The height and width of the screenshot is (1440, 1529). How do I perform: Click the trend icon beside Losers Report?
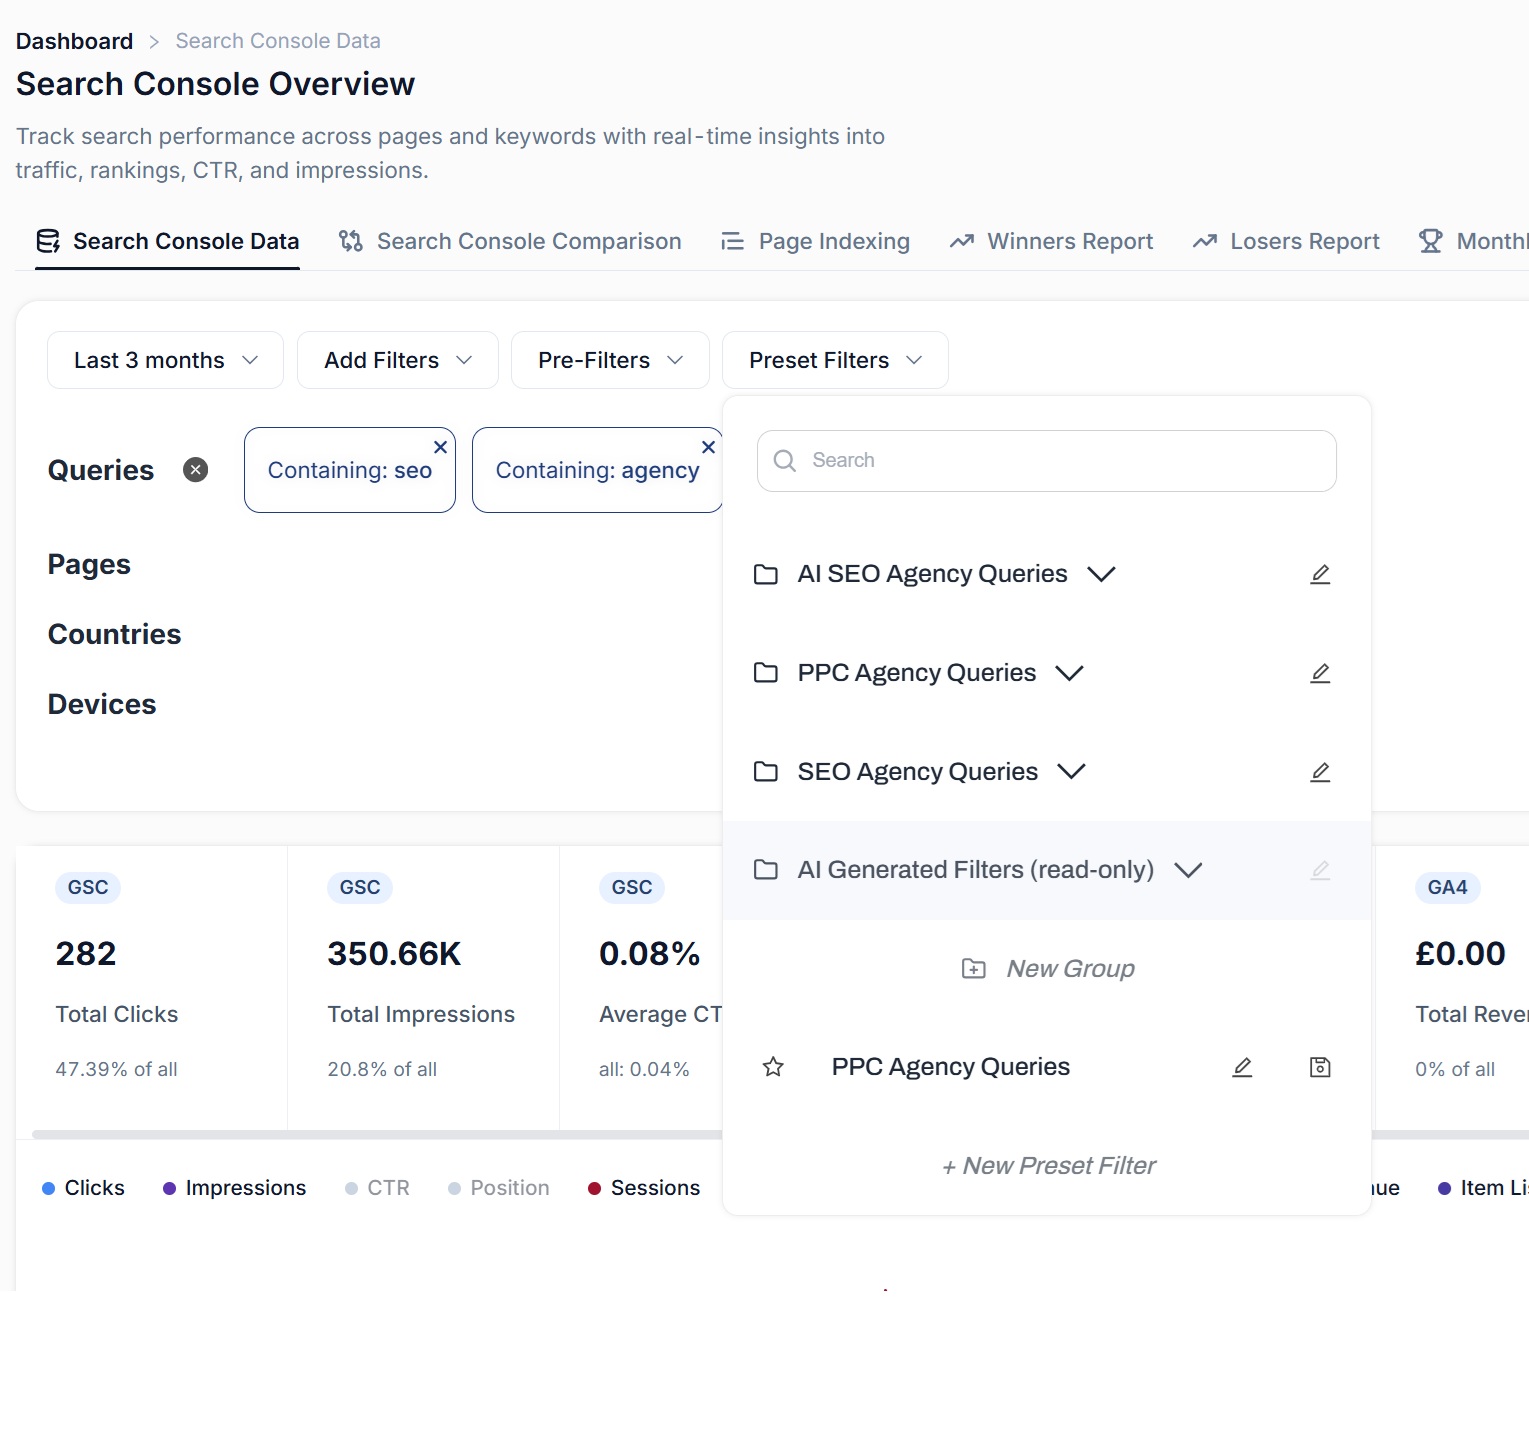point(1205,241)
